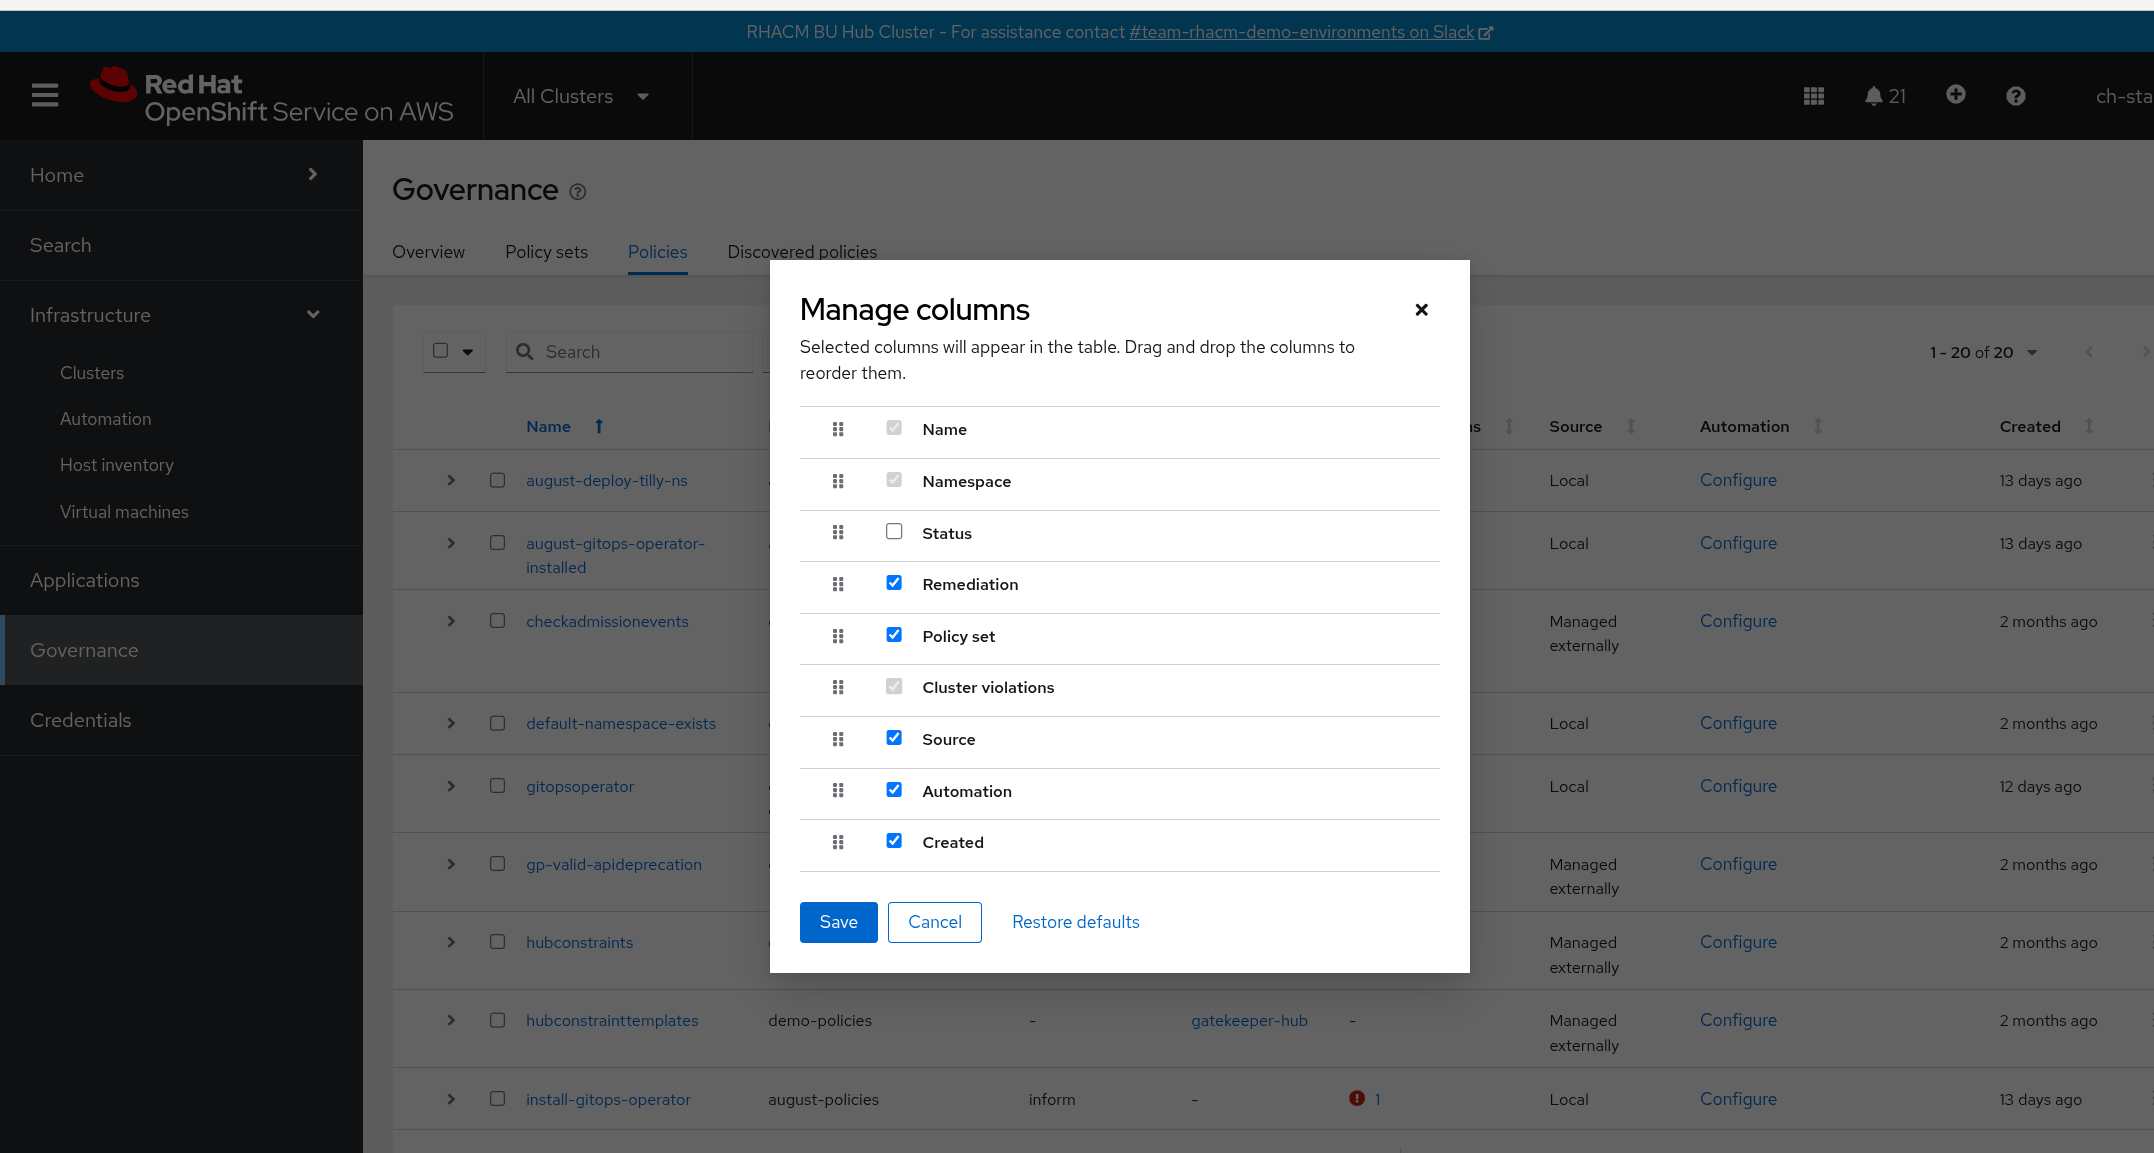Open the All Clusters dropdown
The image size is (2154, 1153).
point(581,96)
